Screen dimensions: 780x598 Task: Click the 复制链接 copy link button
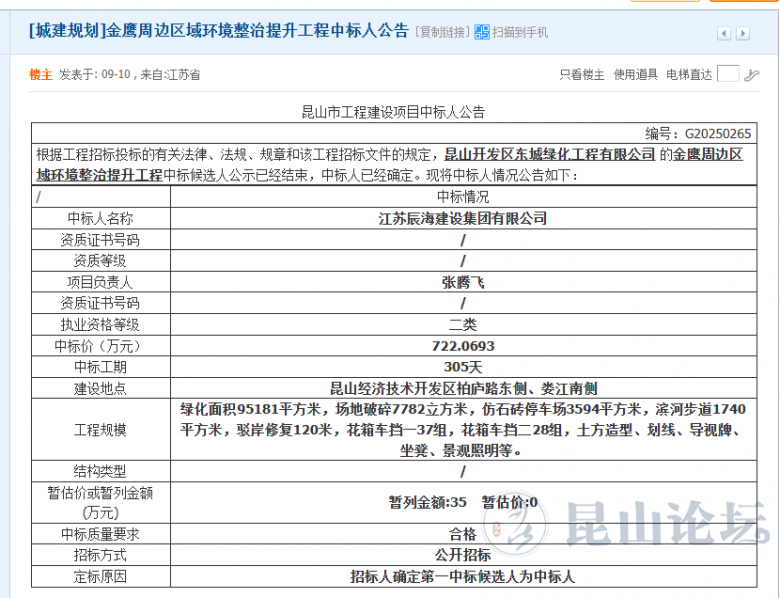(440, 33)
